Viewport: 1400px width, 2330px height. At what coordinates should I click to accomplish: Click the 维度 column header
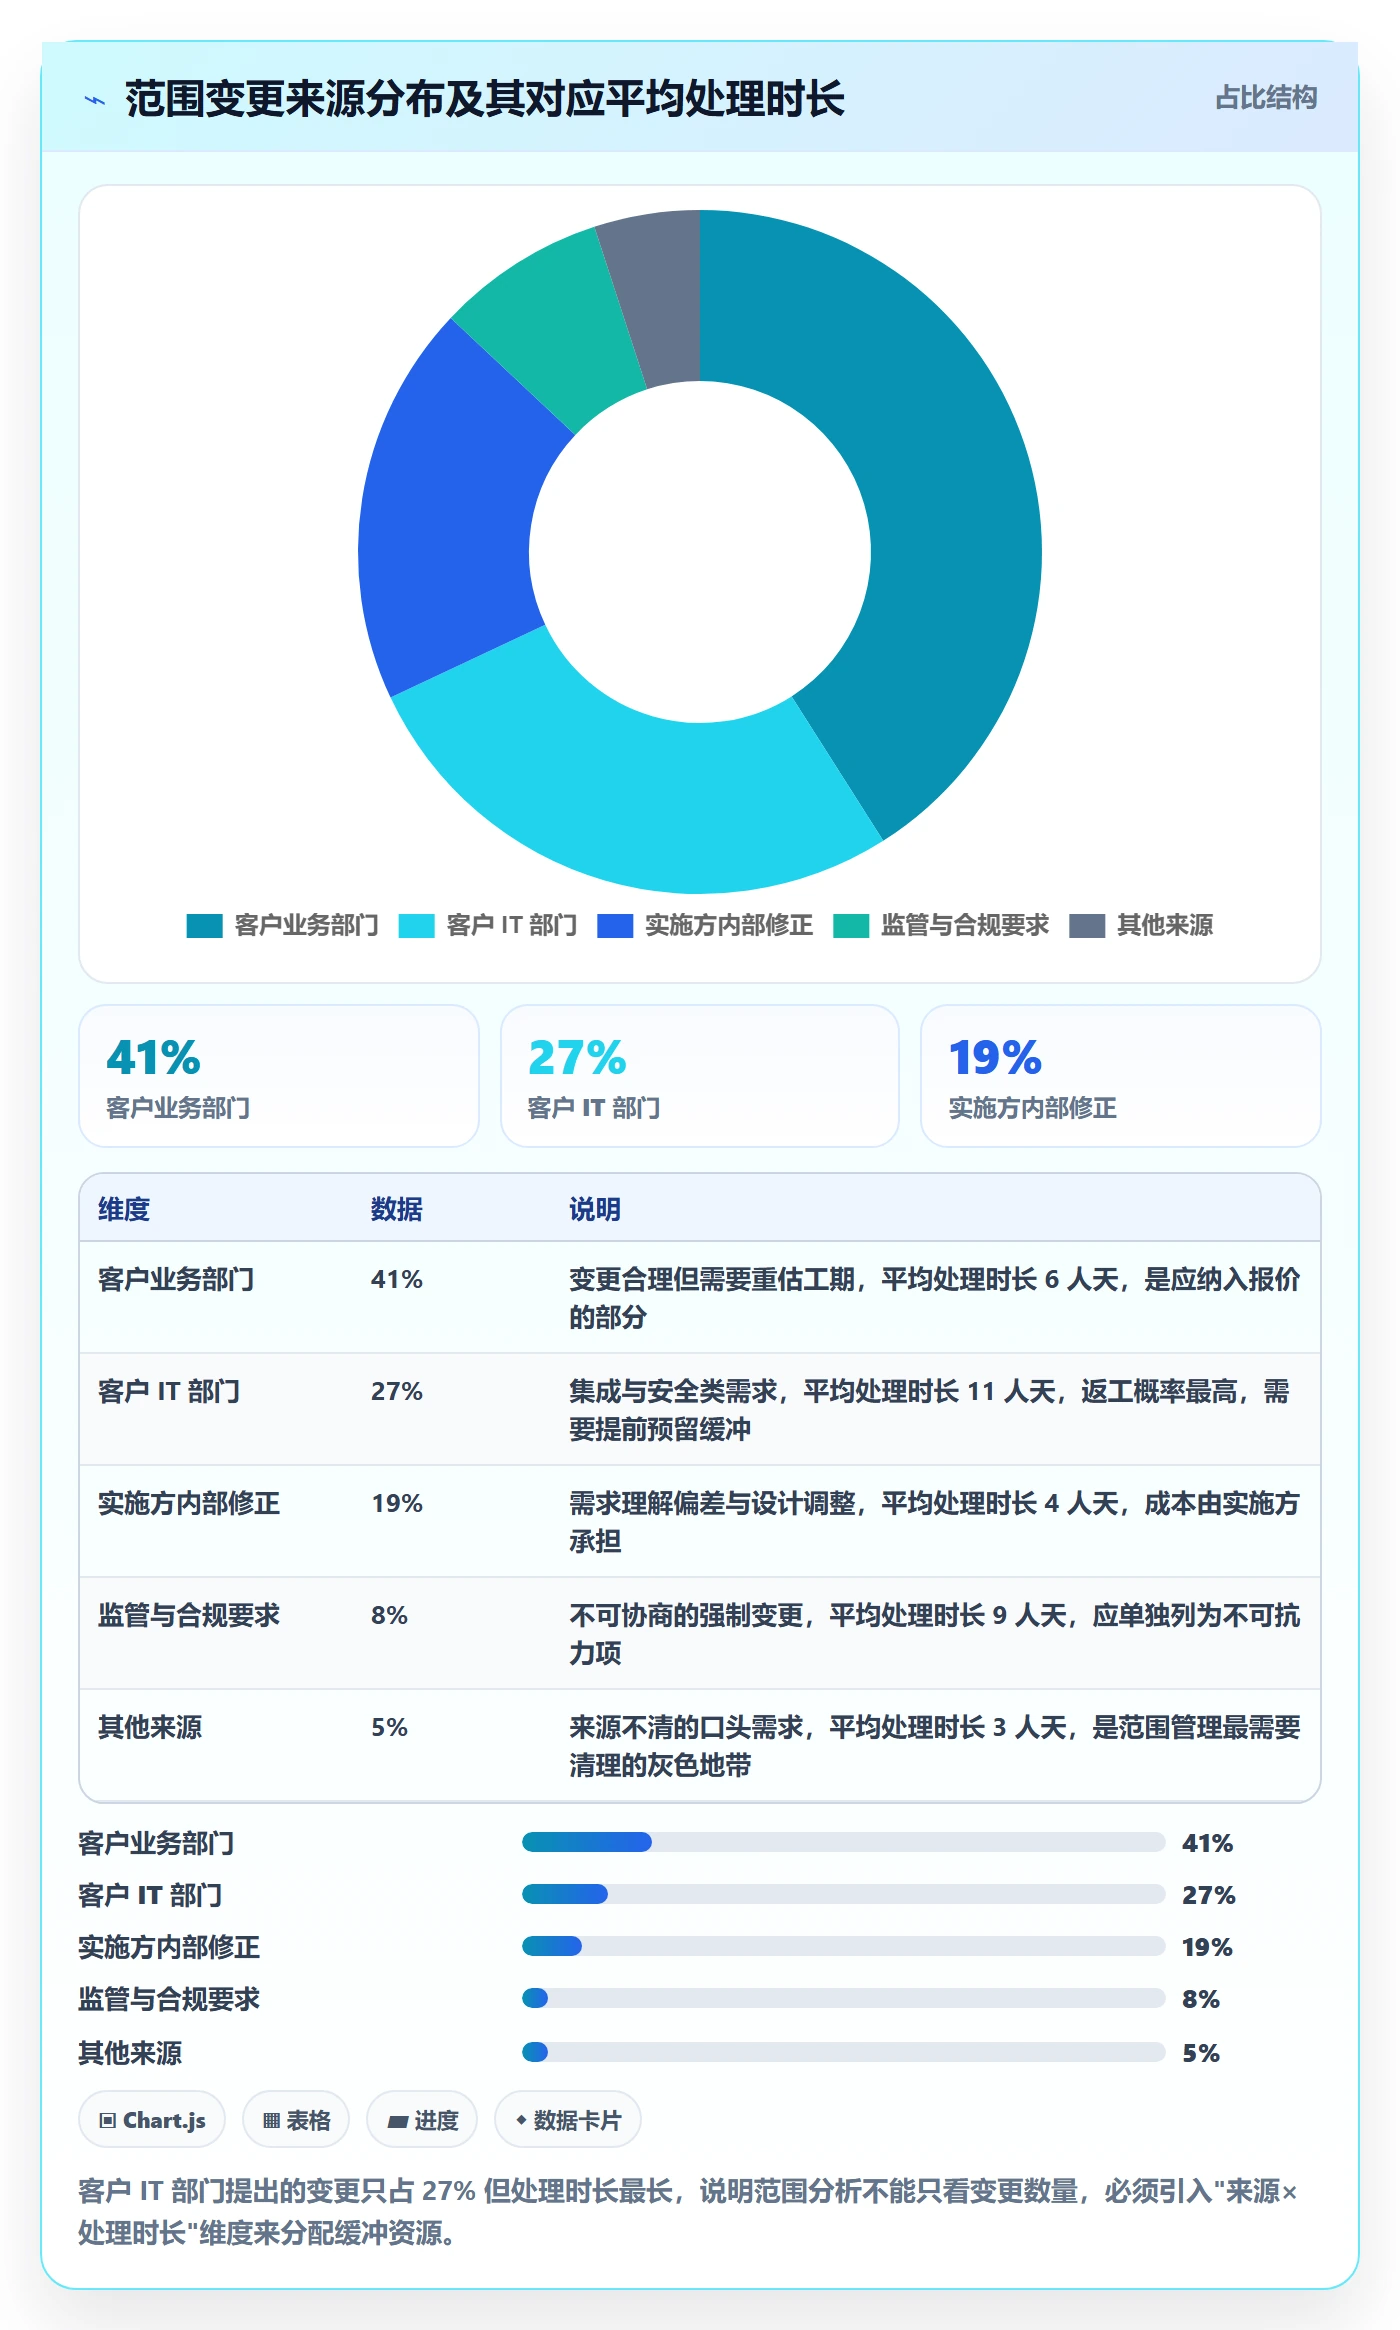point(124,1209)
